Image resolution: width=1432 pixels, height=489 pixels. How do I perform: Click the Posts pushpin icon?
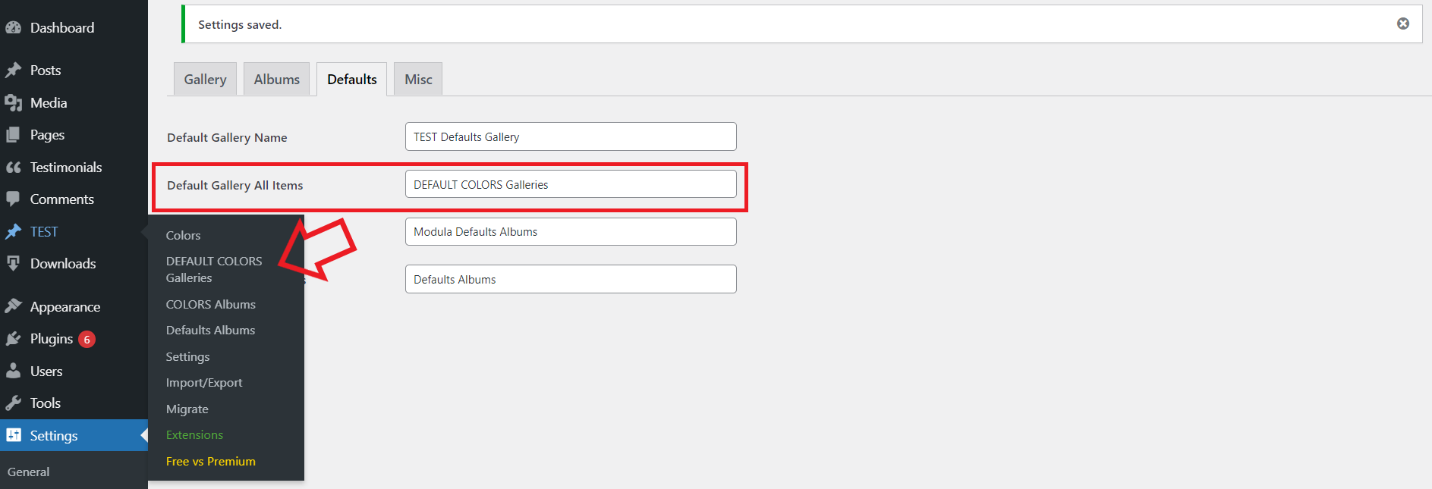(13, 70)
